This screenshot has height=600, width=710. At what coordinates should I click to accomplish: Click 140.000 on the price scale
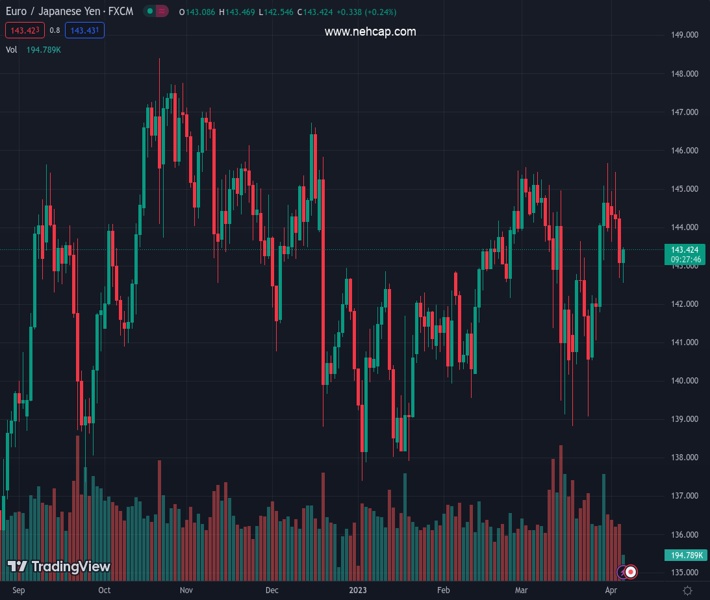click(x=684, y=381)
